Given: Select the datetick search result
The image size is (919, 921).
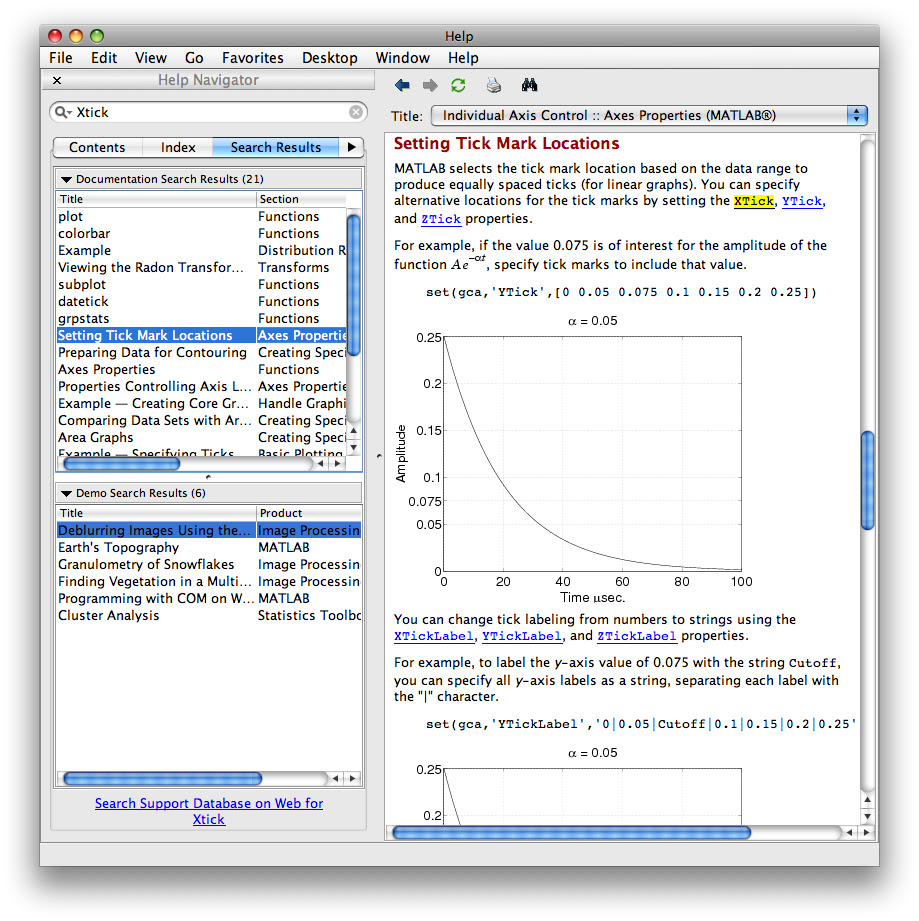Looking at the screenshot, I should point(201,302).
